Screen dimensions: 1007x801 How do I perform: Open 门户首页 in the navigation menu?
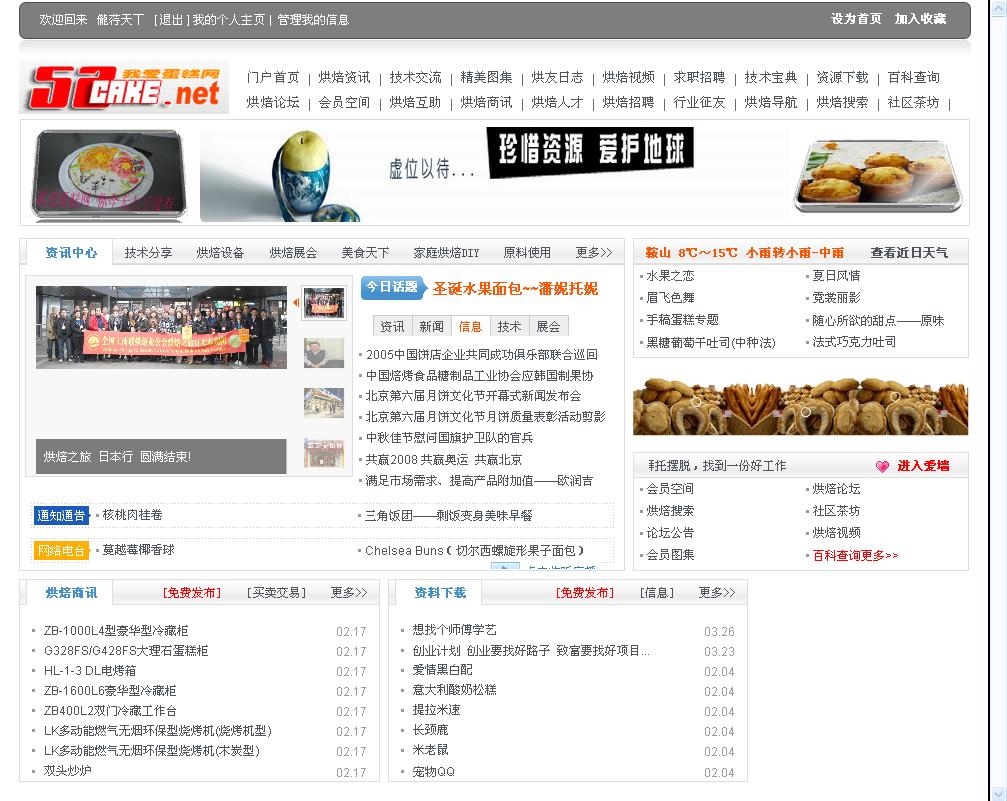coord(273,78)
